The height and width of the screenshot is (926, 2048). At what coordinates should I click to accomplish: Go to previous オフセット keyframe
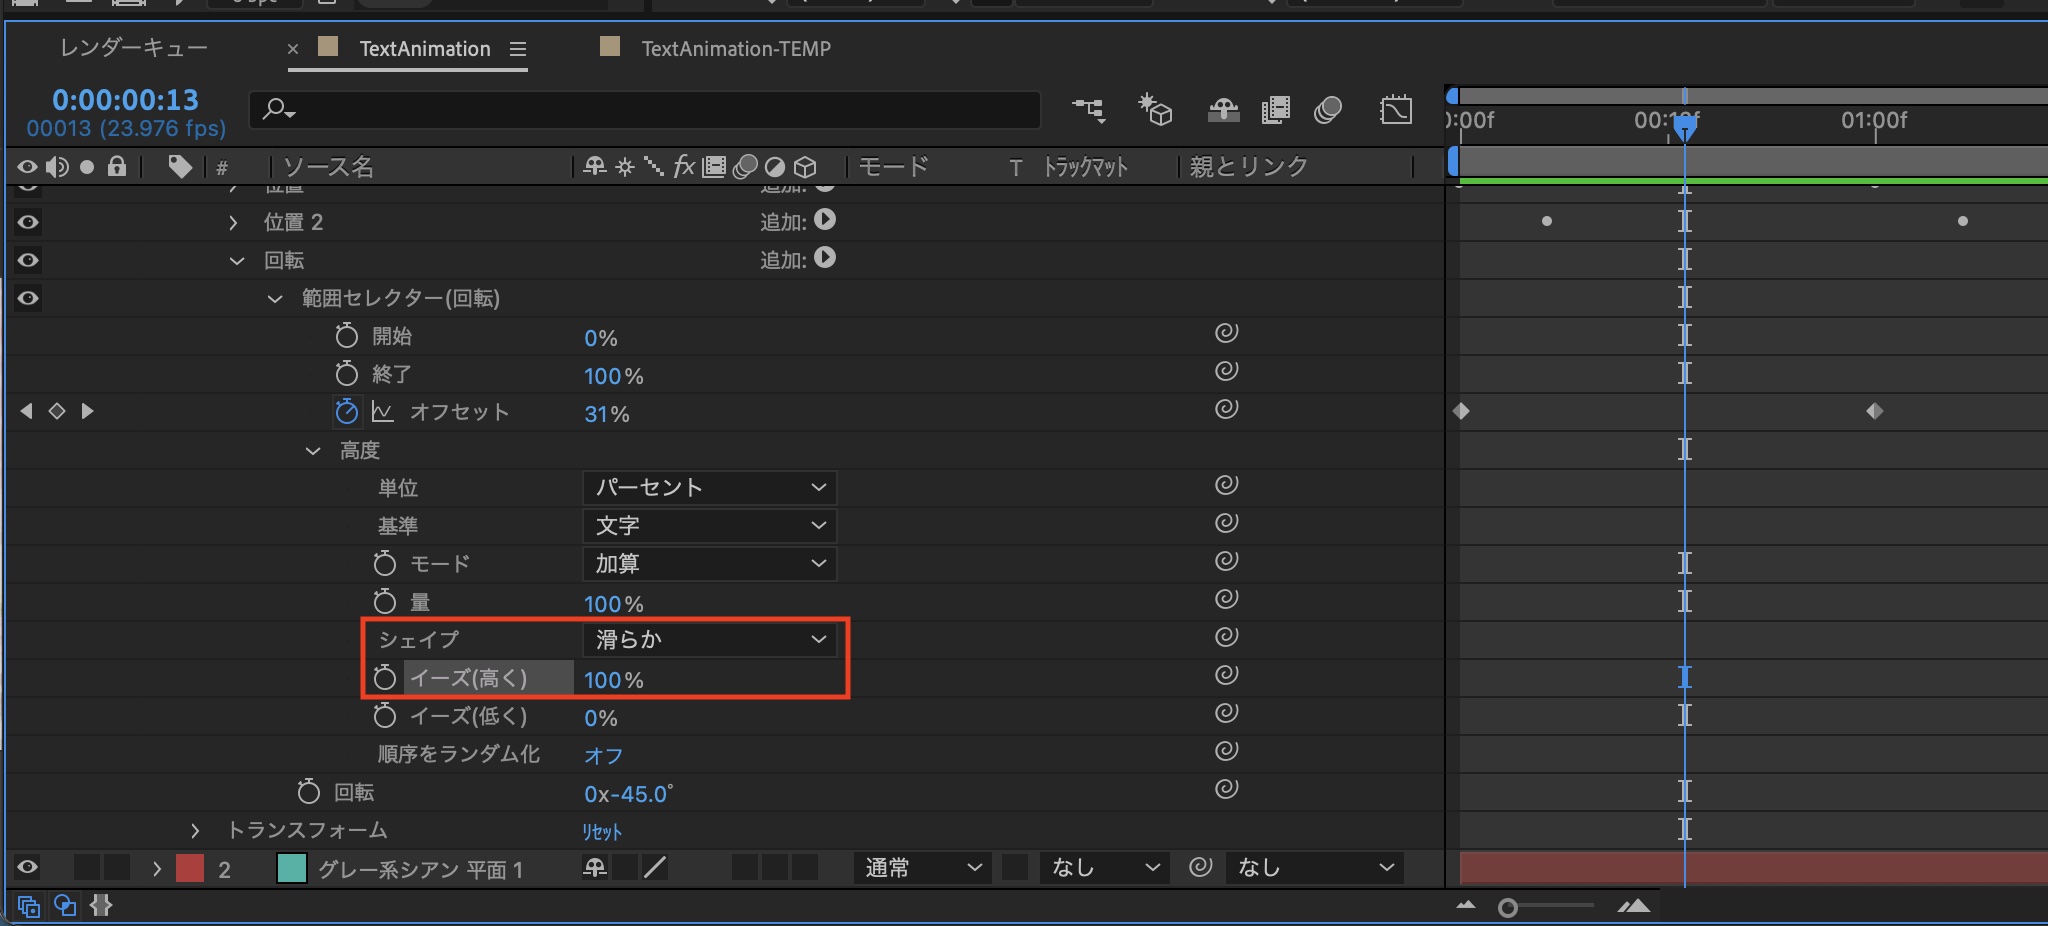[x=26, y=411]
